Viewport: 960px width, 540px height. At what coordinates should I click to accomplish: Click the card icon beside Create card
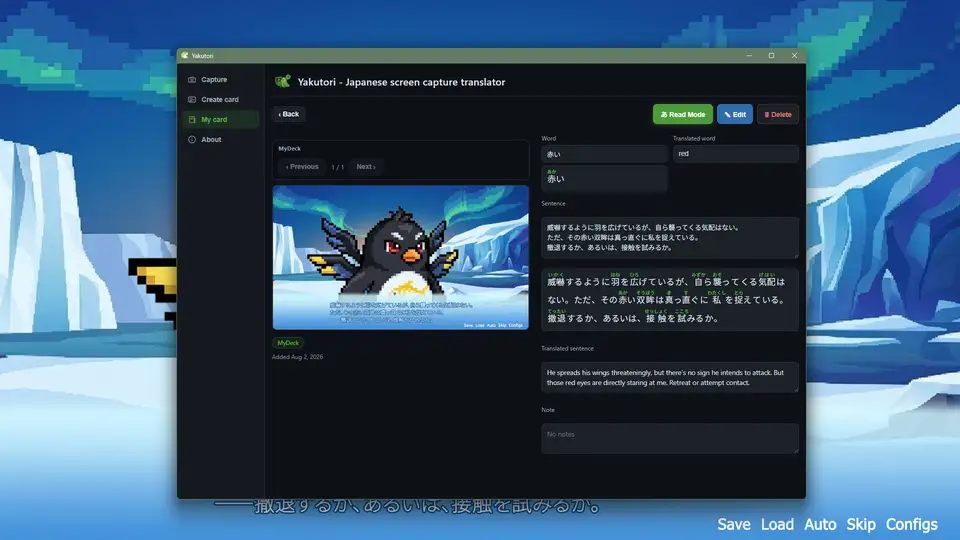pos(192,99)
